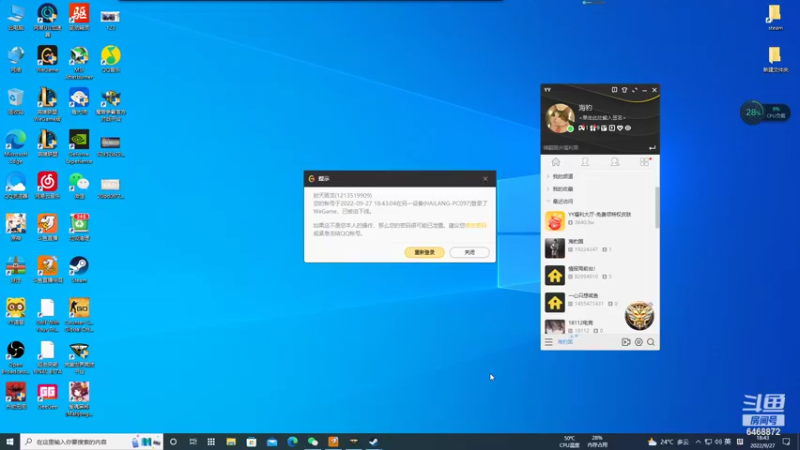Open Microsoft Edge from the taskbar

(x=292, y=442)
